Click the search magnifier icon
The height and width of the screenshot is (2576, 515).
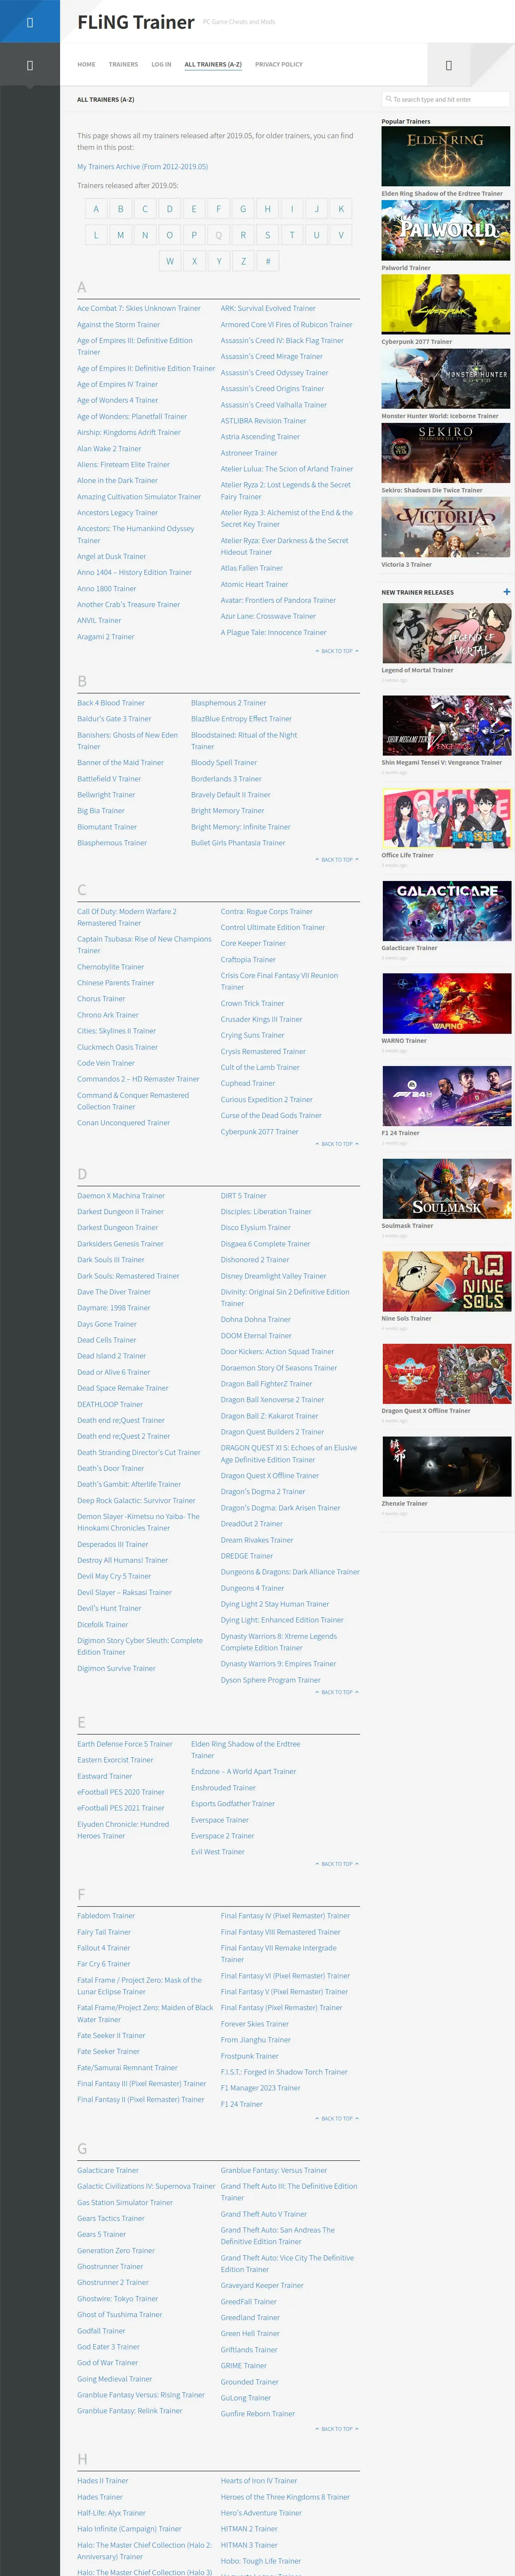point(389,99)
